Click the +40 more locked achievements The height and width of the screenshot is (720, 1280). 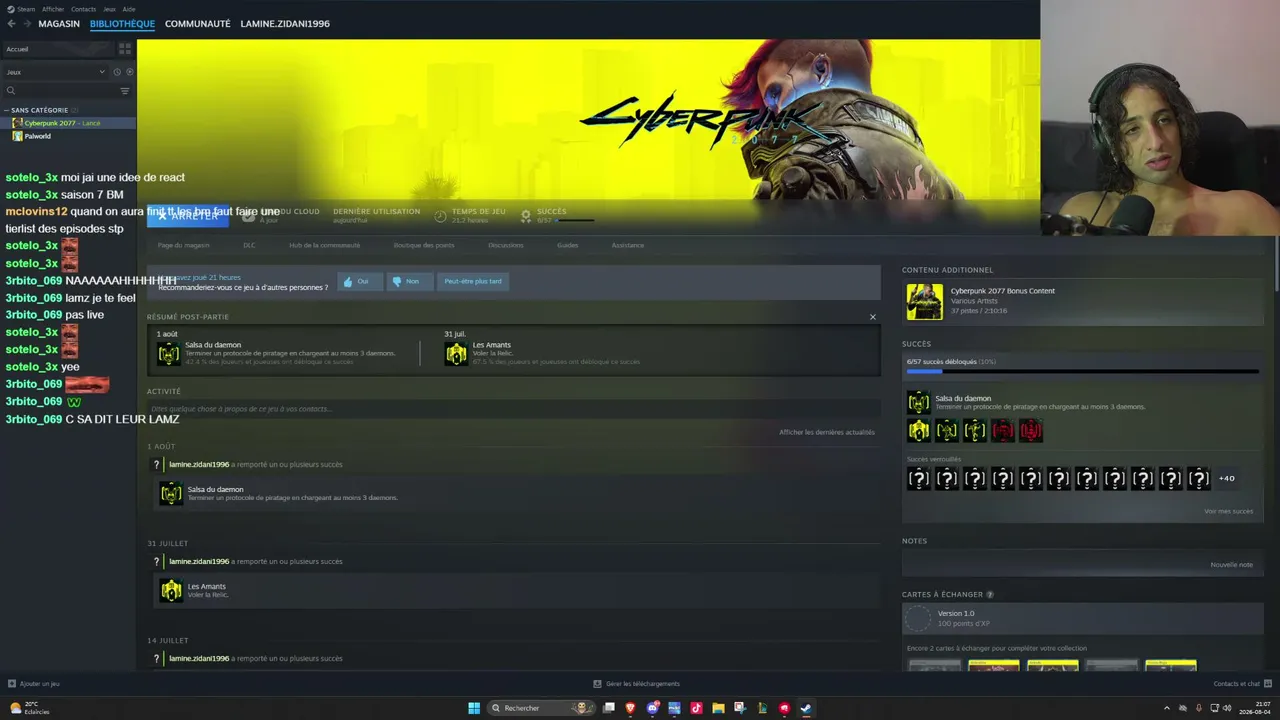1226,479
